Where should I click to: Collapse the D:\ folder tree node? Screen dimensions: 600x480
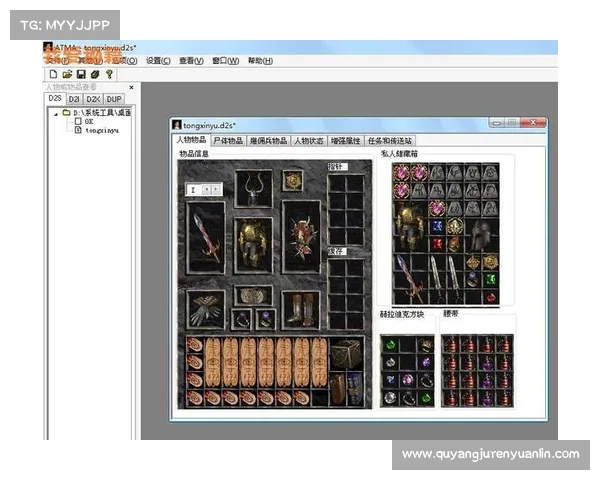[x=55, y=113]
